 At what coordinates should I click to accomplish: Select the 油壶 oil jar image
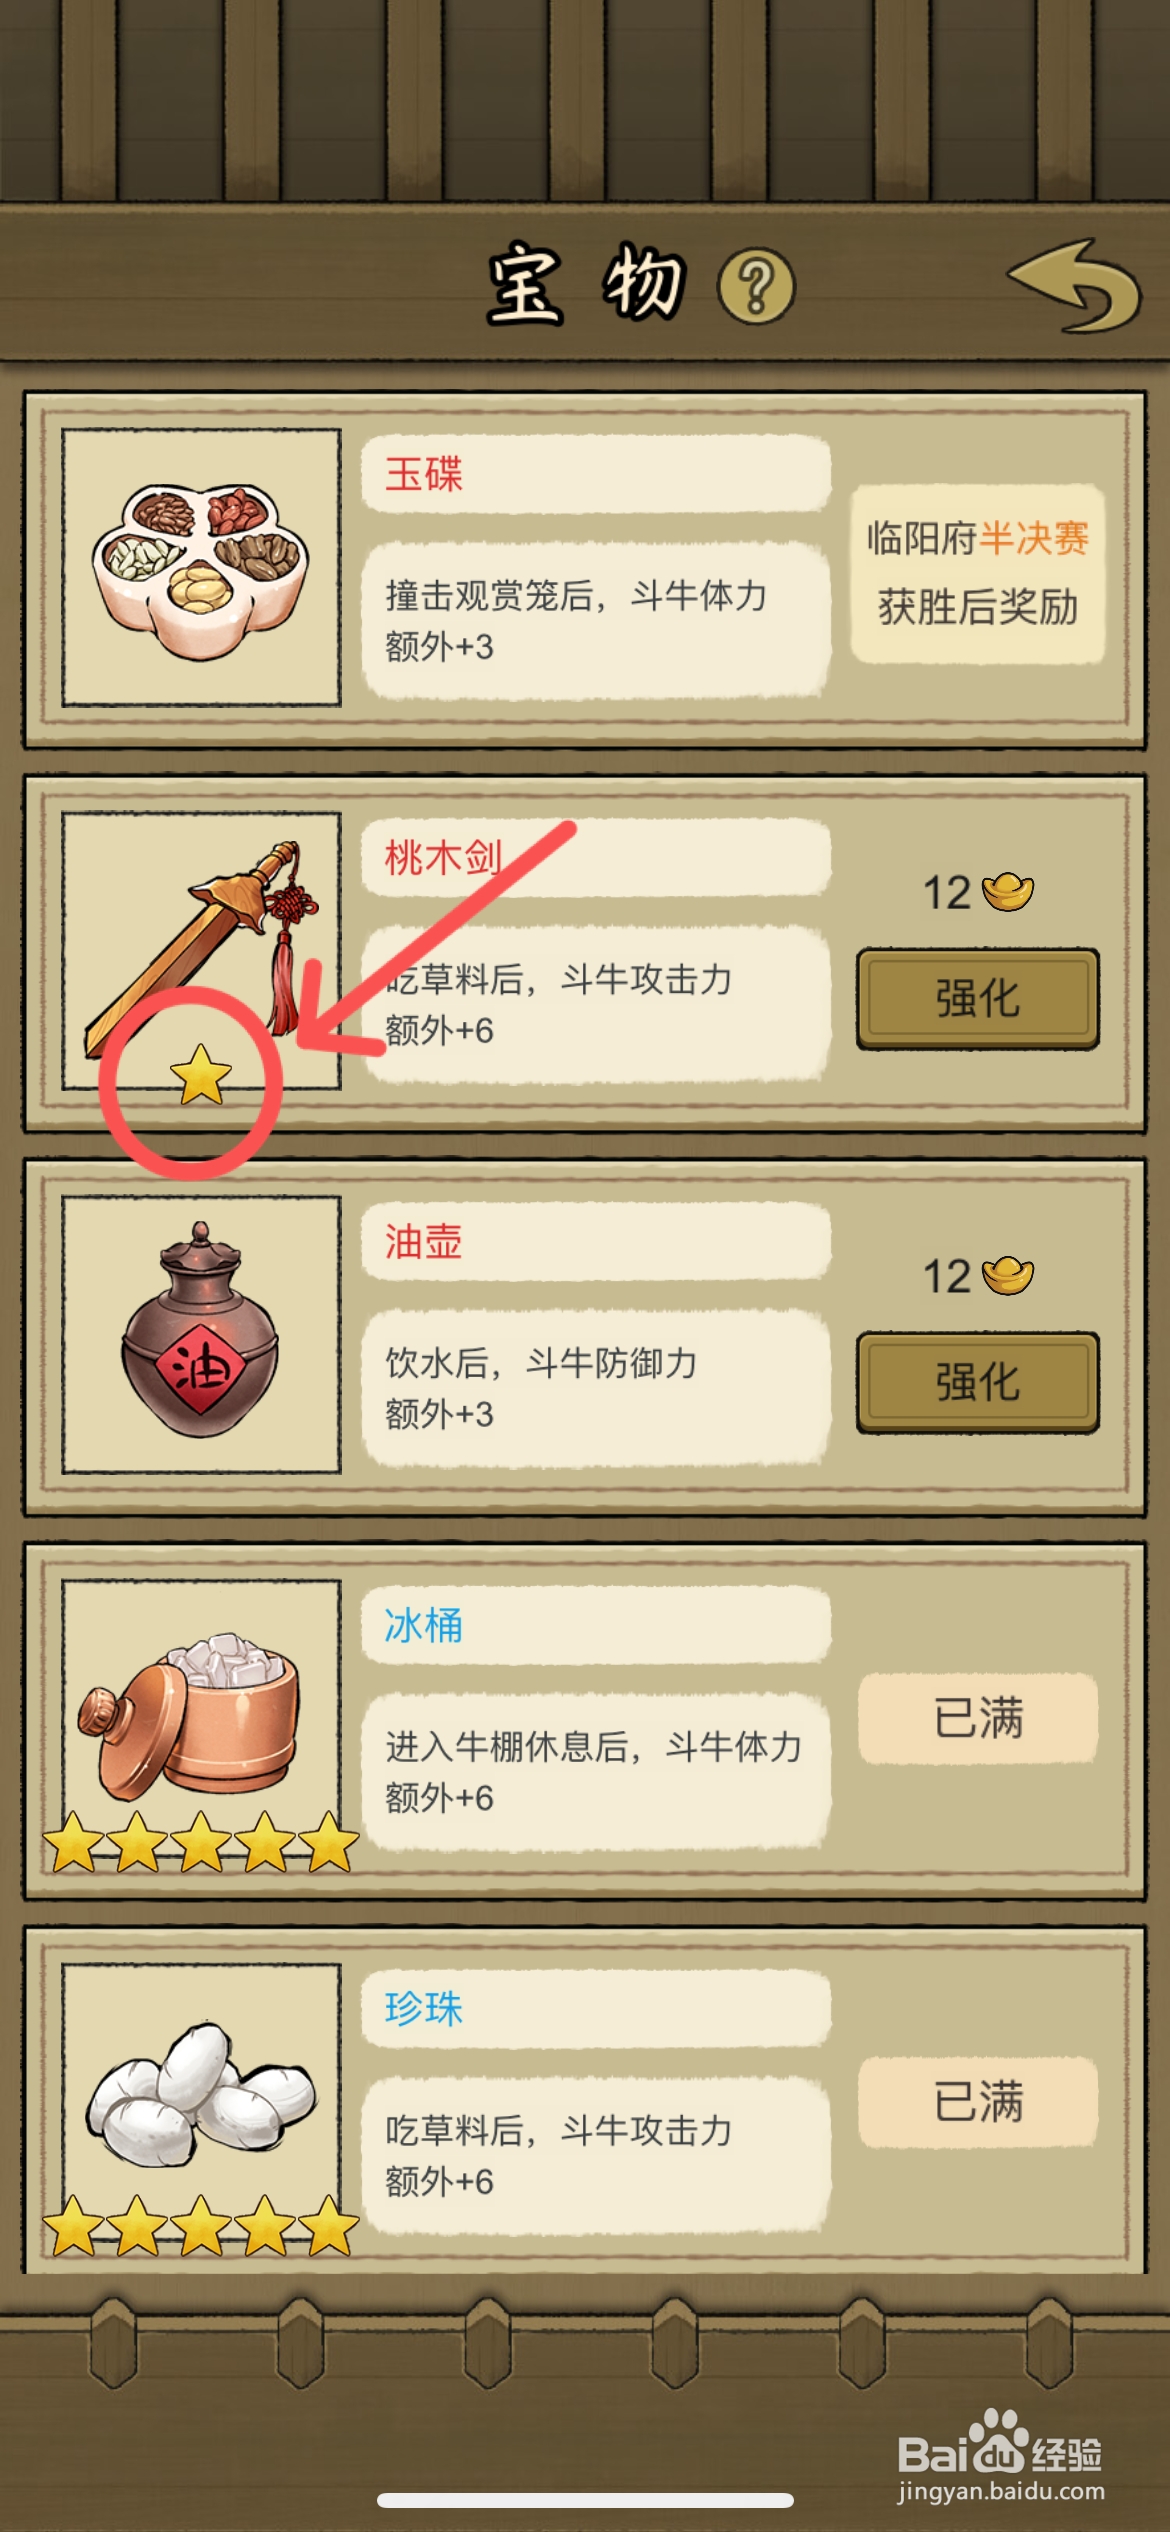coord(201,1335)
